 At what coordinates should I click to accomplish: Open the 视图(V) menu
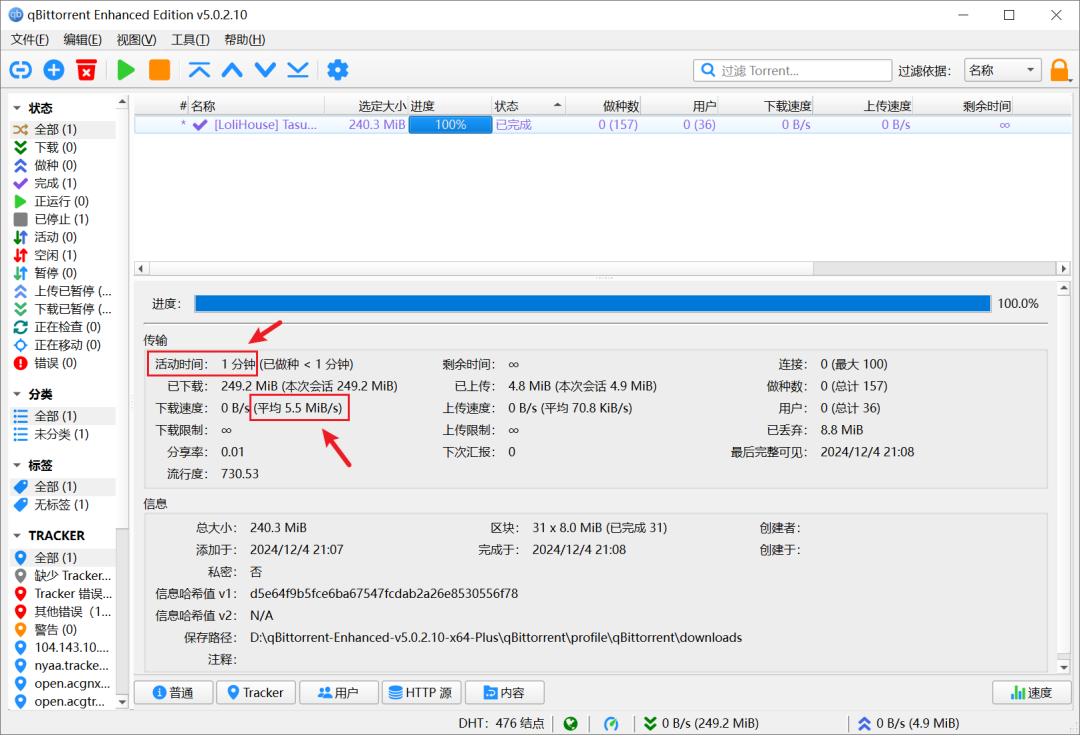(136, 40)
